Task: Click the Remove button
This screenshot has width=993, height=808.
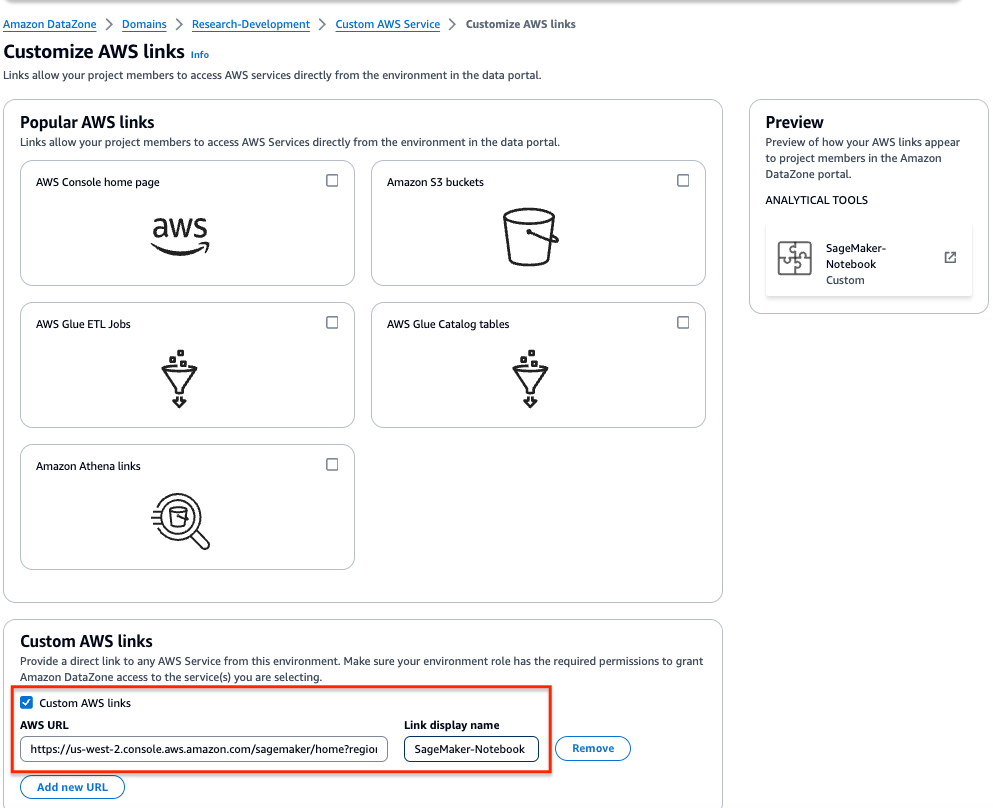Action: 593,748
